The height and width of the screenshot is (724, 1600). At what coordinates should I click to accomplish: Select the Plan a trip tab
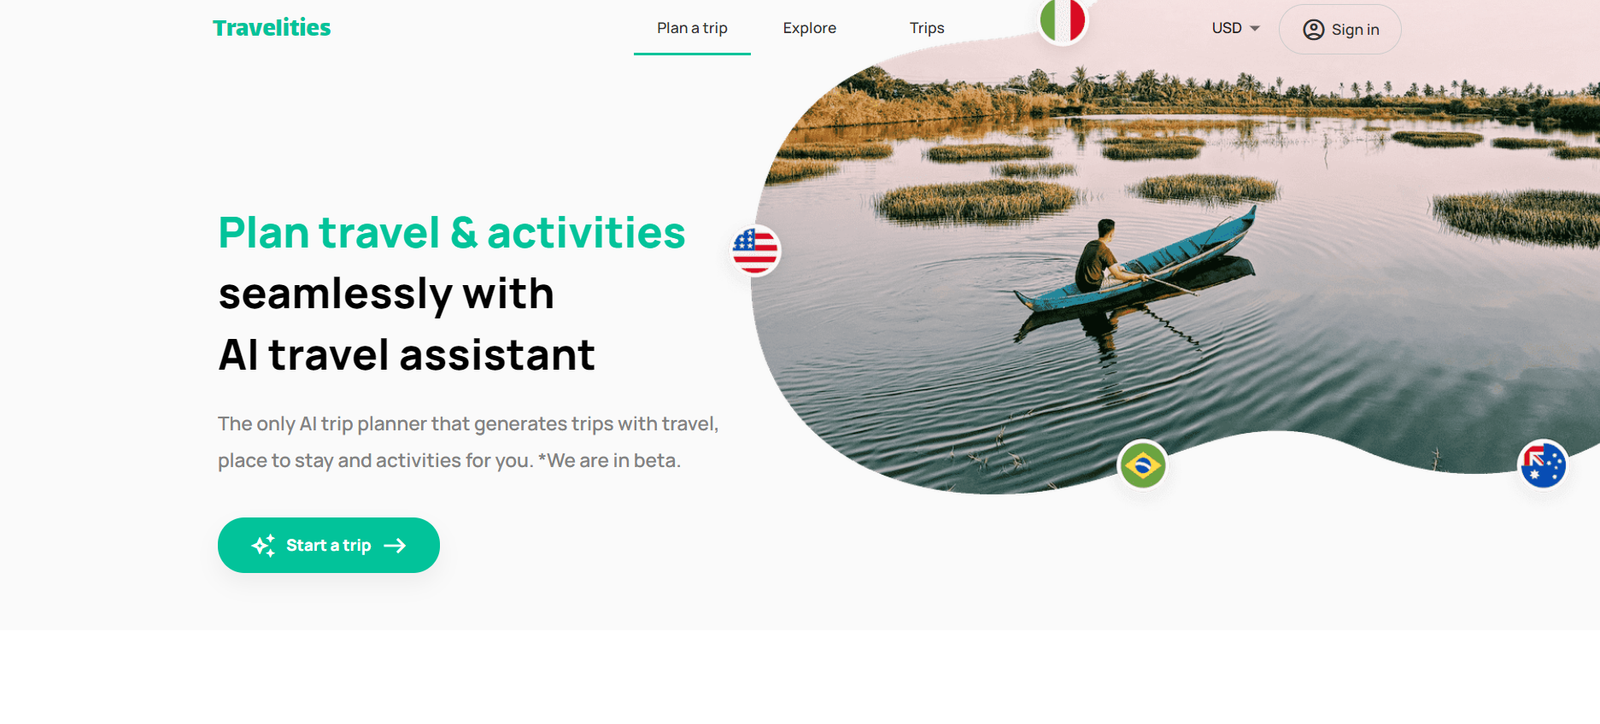pos(692,28)
